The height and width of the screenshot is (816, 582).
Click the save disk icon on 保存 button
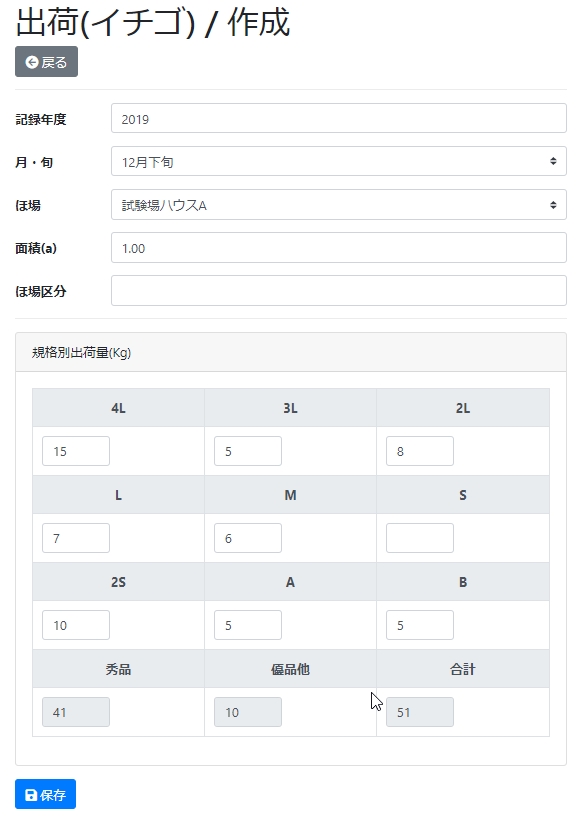point(28,794)
